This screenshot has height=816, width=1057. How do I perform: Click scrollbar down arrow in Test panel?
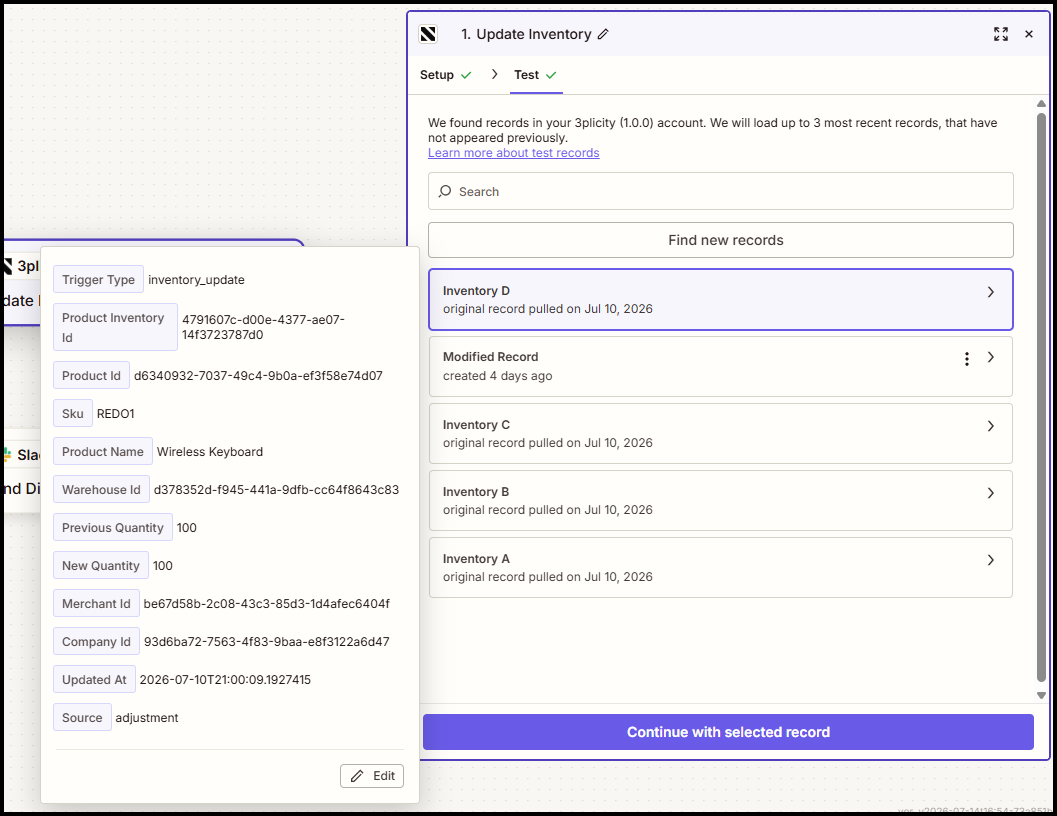pos(1041,695)
